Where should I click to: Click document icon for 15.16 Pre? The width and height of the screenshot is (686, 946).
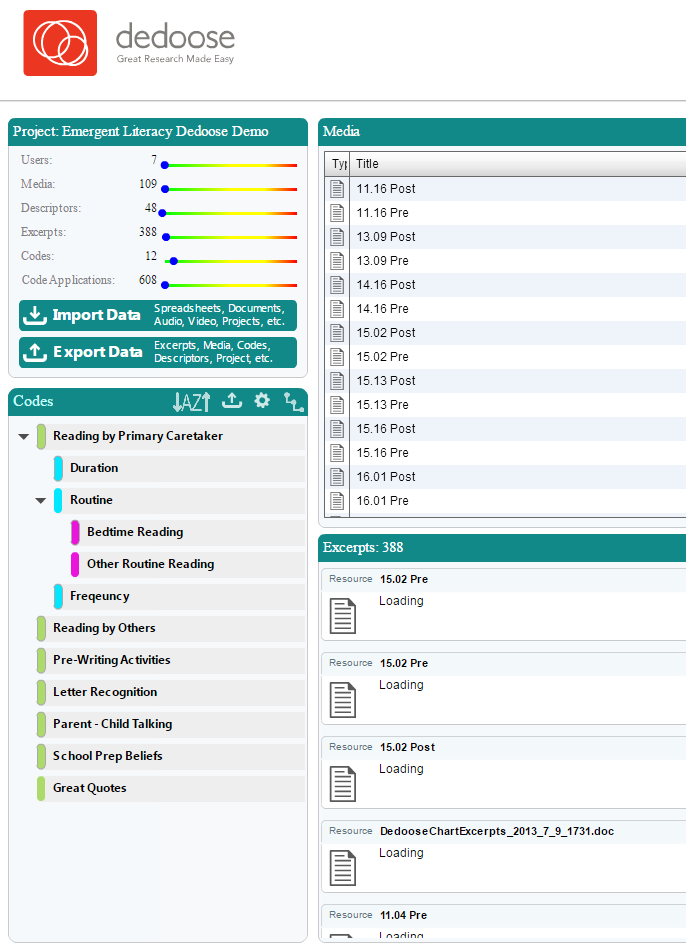(337, 453)
